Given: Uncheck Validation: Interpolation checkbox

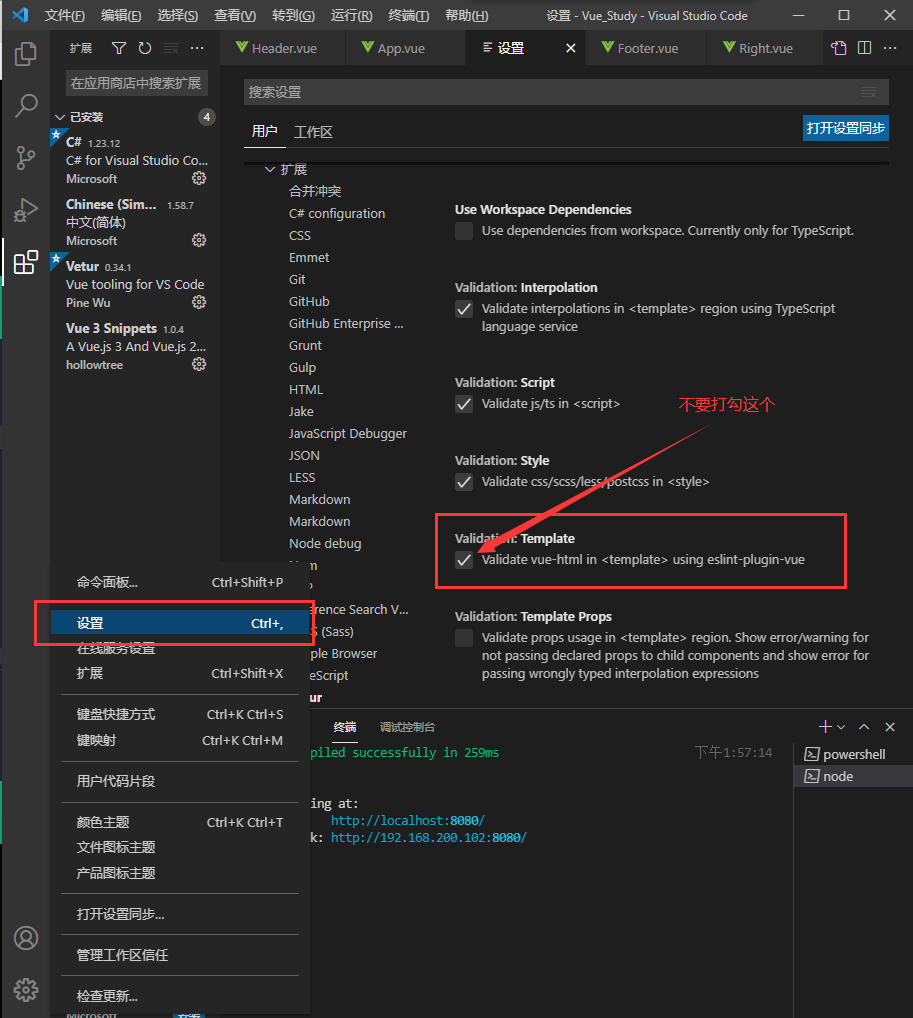Looking at the screenshot, I should (x=464, y=309).
